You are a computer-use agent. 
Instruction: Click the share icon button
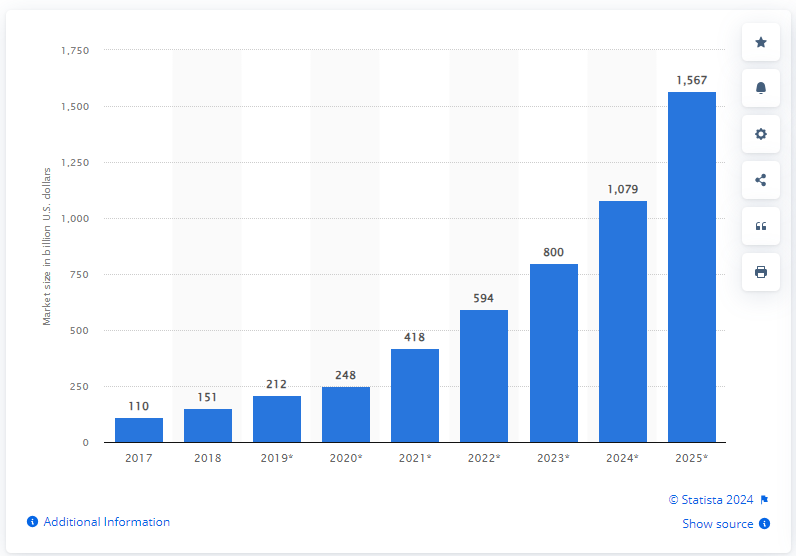[760, 180]
